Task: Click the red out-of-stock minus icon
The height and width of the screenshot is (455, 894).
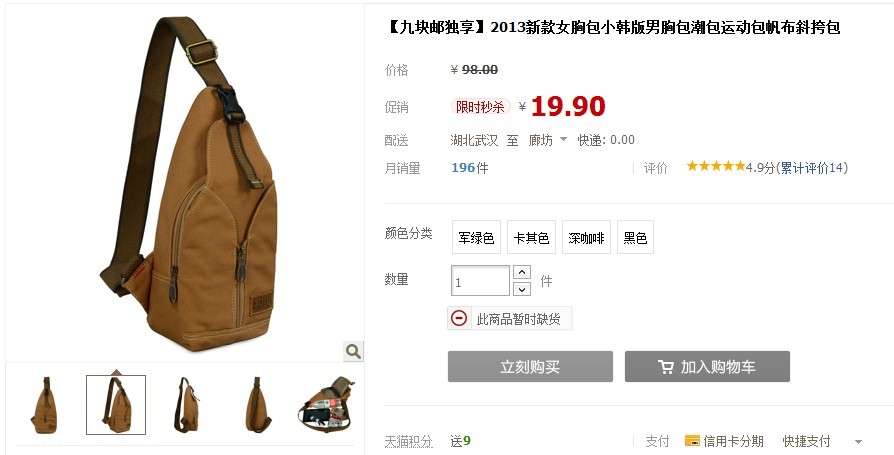Action: click(x=459, y=318)
